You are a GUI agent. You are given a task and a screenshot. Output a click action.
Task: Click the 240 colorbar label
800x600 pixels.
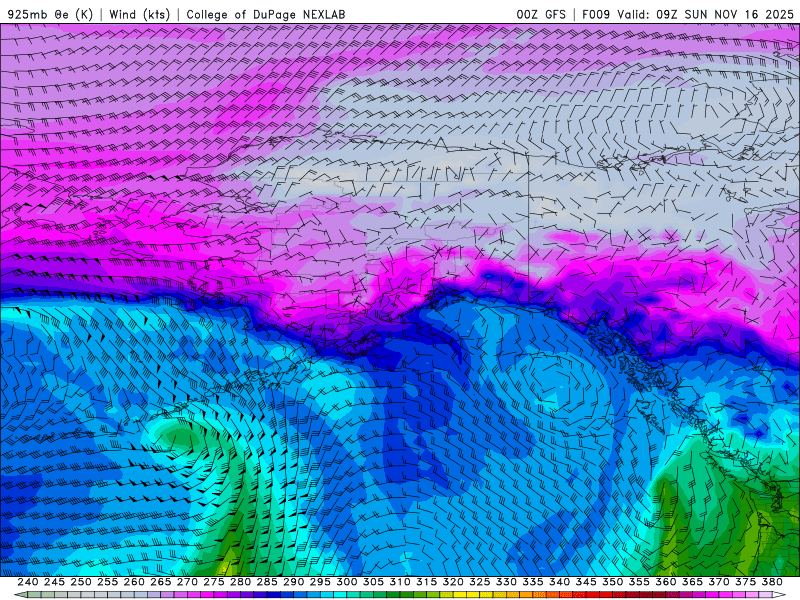click(x=28, y=582)
